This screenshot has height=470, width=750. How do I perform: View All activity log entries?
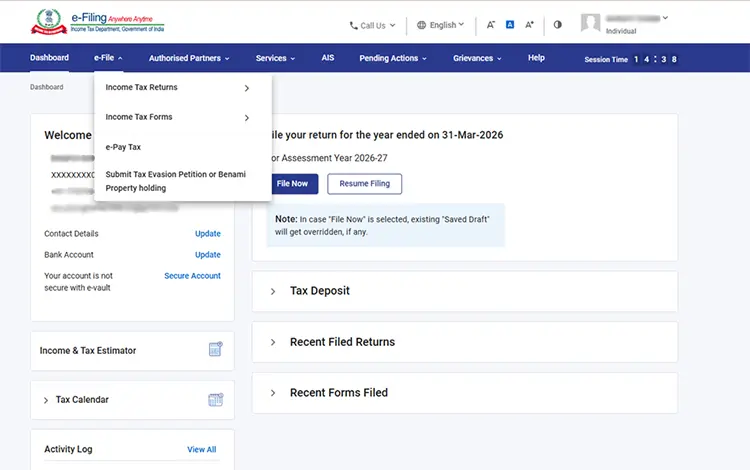(x=201, y=449)
